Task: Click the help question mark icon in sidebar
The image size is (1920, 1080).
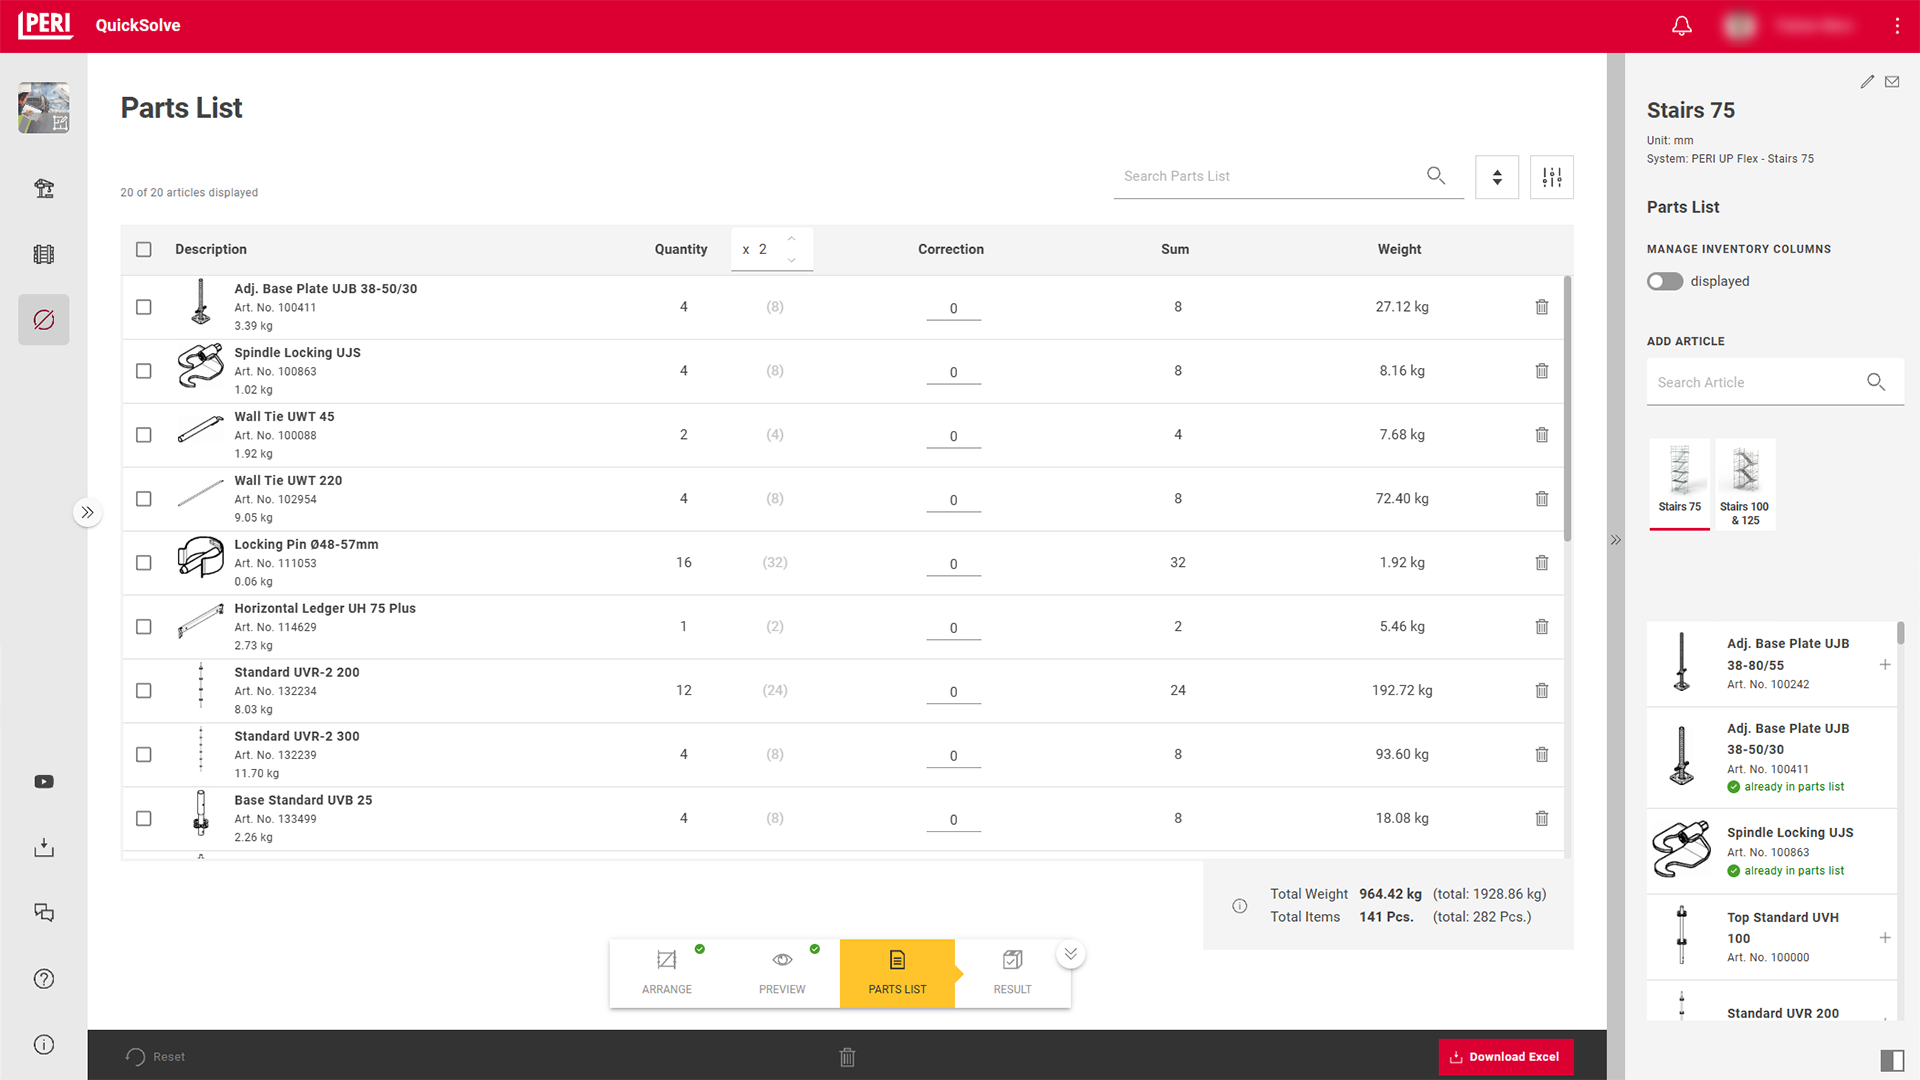Action: coord(44,979)
